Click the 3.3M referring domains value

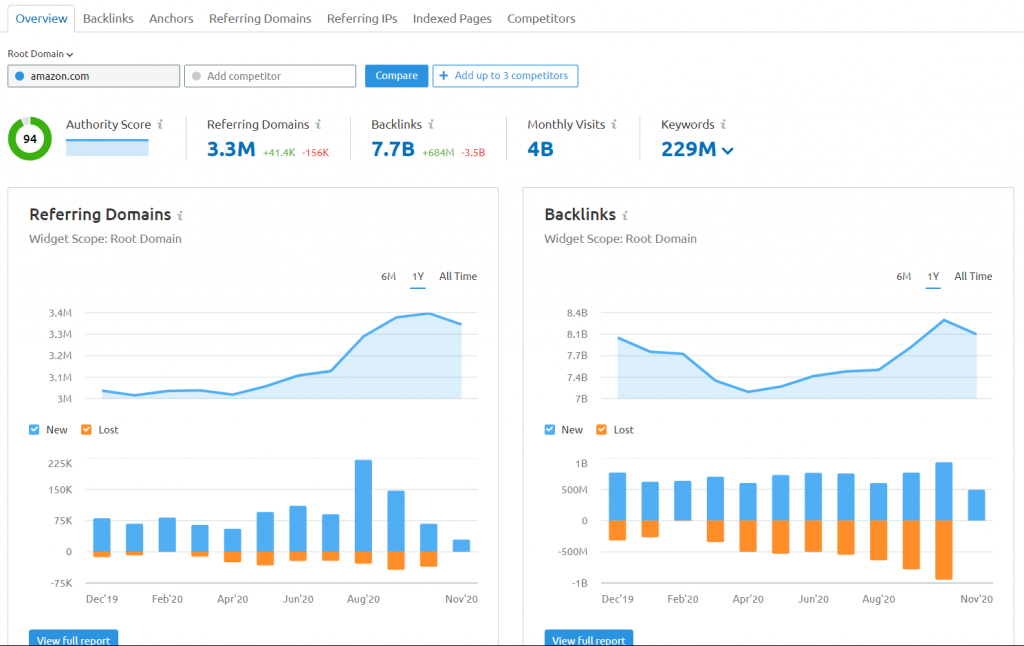click(231, 150)
